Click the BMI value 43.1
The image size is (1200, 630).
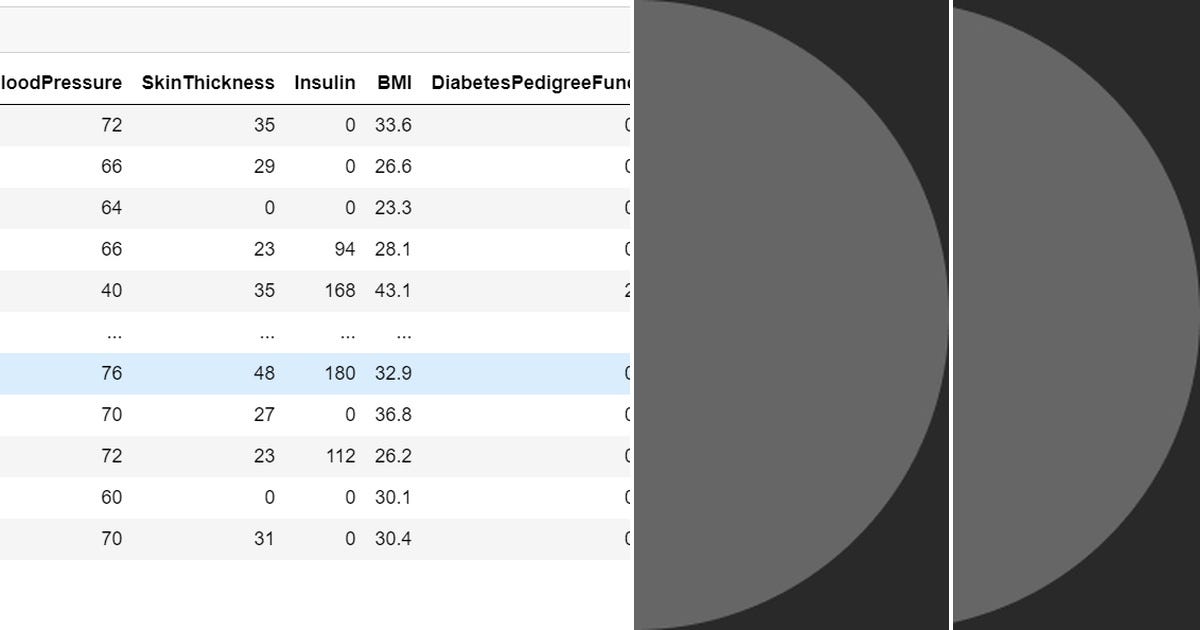point(393,290)
